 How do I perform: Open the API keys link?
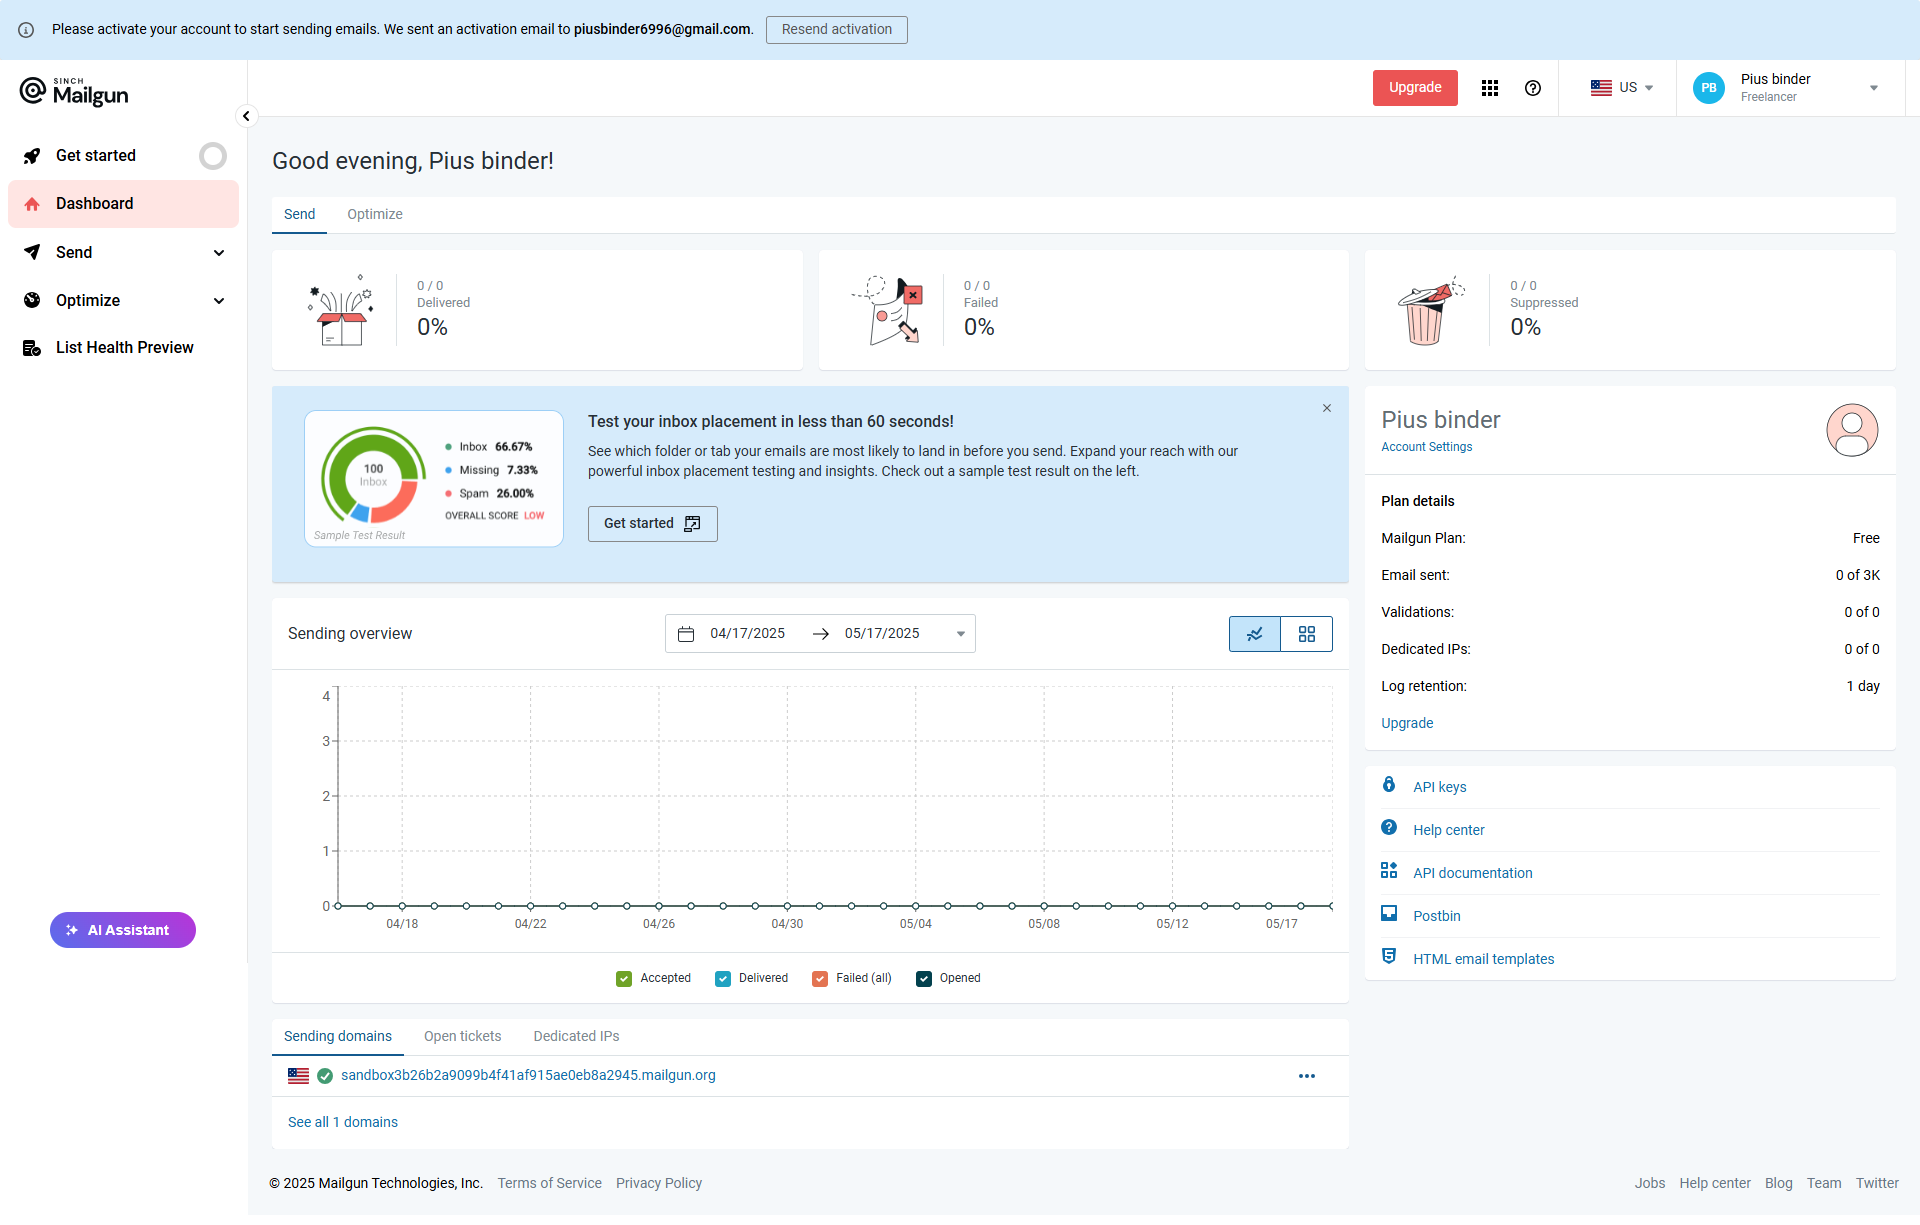coord(1439,788)
